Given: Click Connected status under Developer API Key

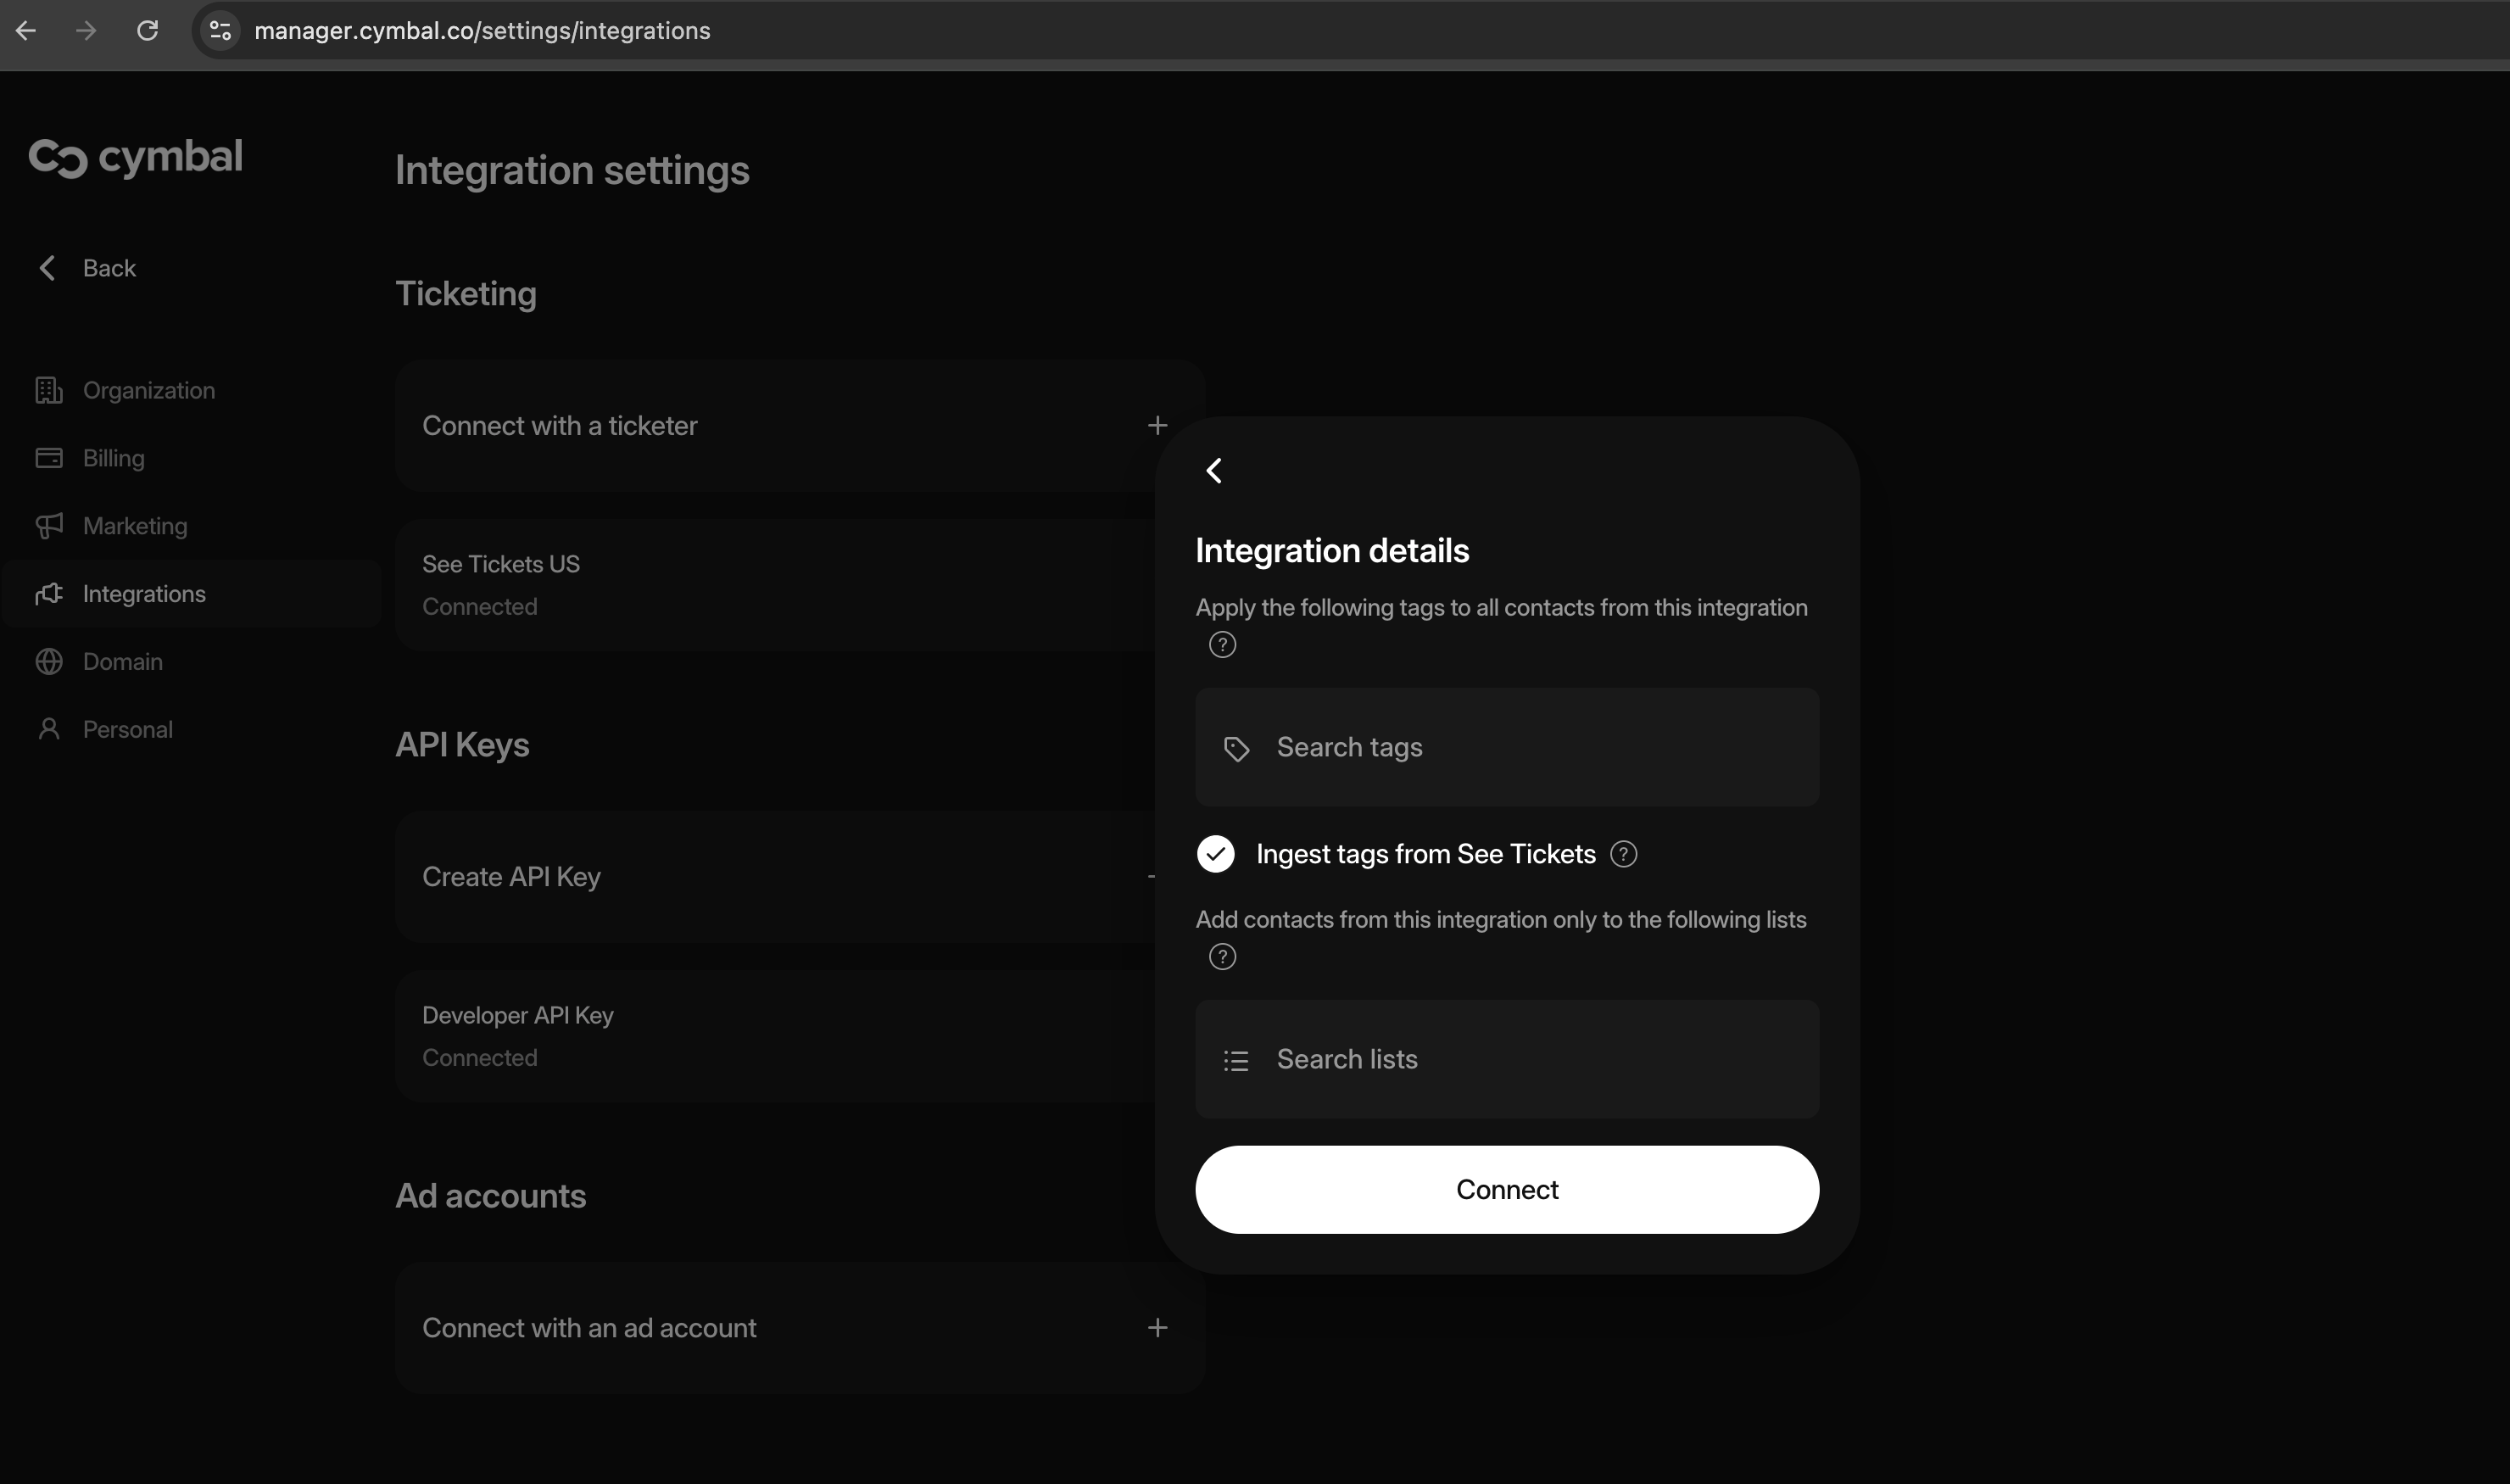Looking at the screenshot, I should [480, 1058].
